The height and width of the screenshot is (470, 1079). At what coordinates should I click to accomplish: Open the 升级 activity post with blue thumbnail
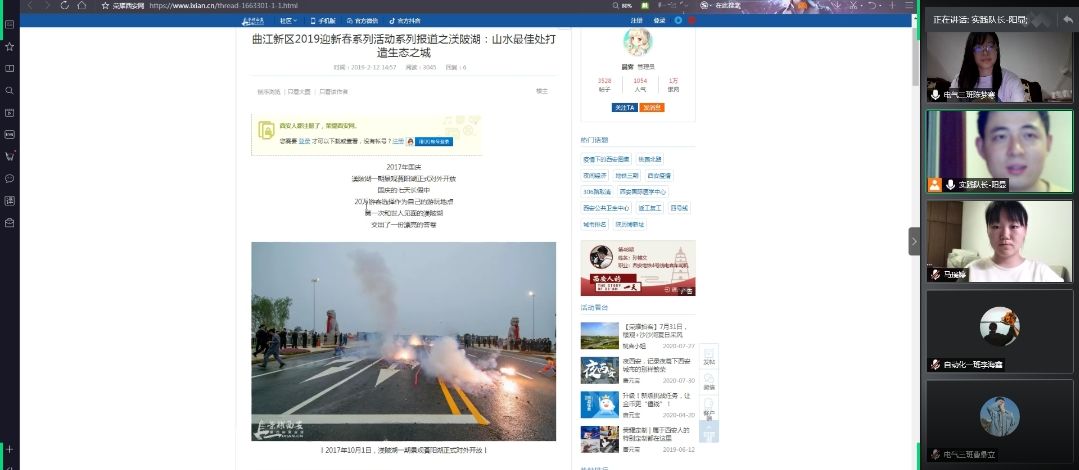(x=654, y=400)
